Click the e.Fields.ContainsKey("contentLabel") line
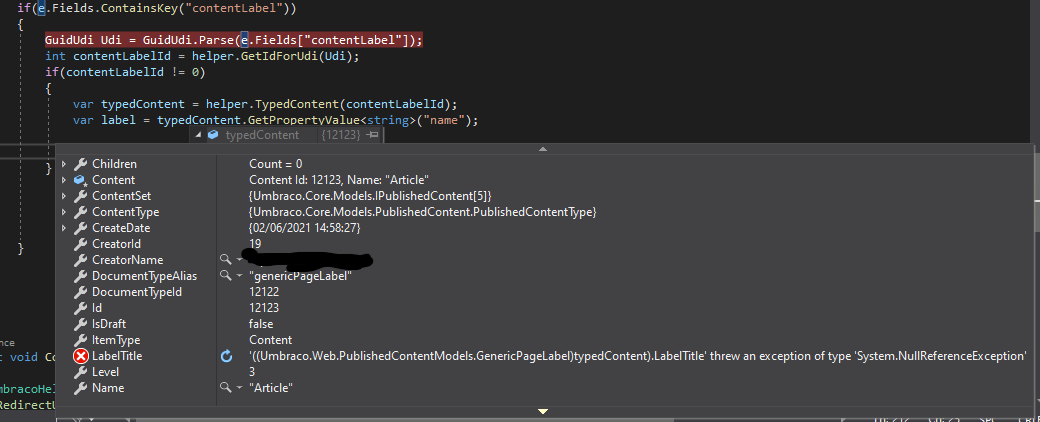Screen dimensions: 1040x422 pyautogui.click(x=157, y=9)
